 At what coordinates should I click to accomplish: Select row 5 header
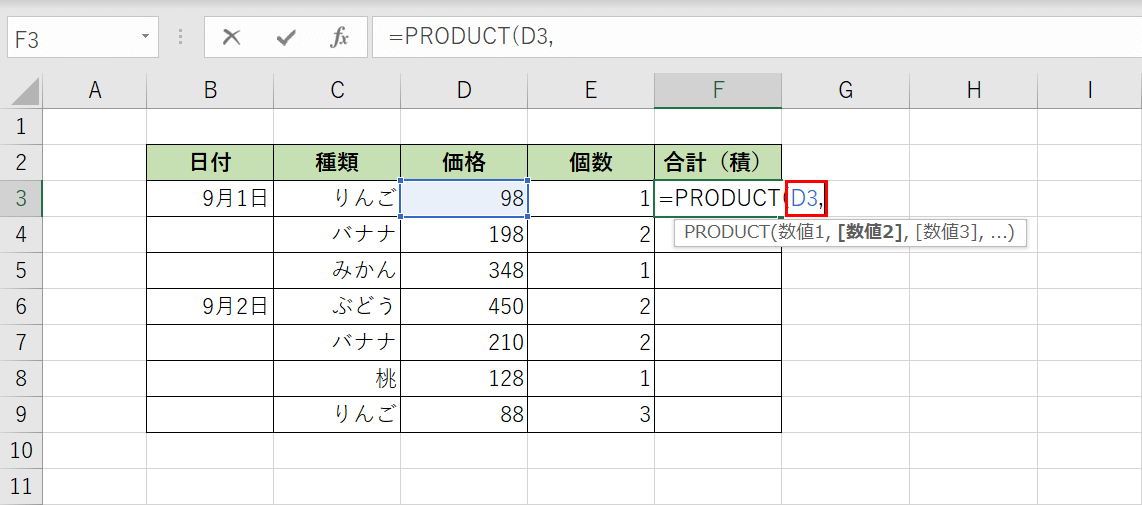21,270
